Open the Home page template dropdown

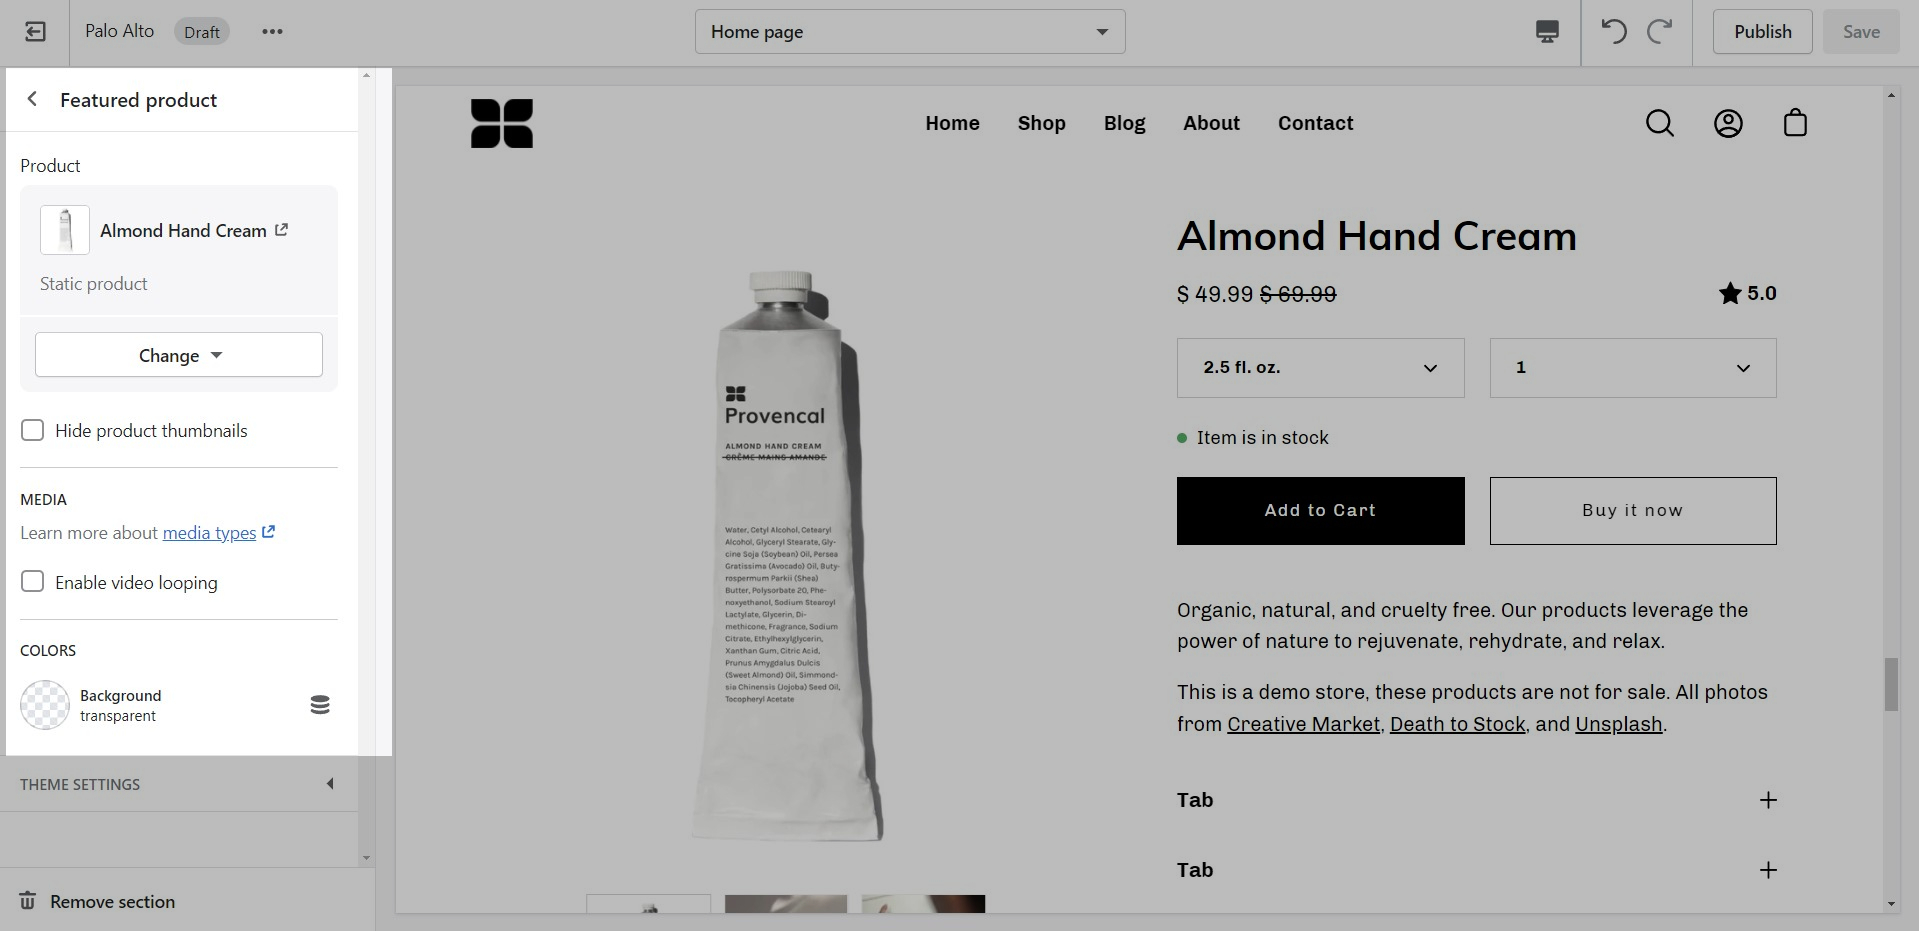(x=910, y=32)
